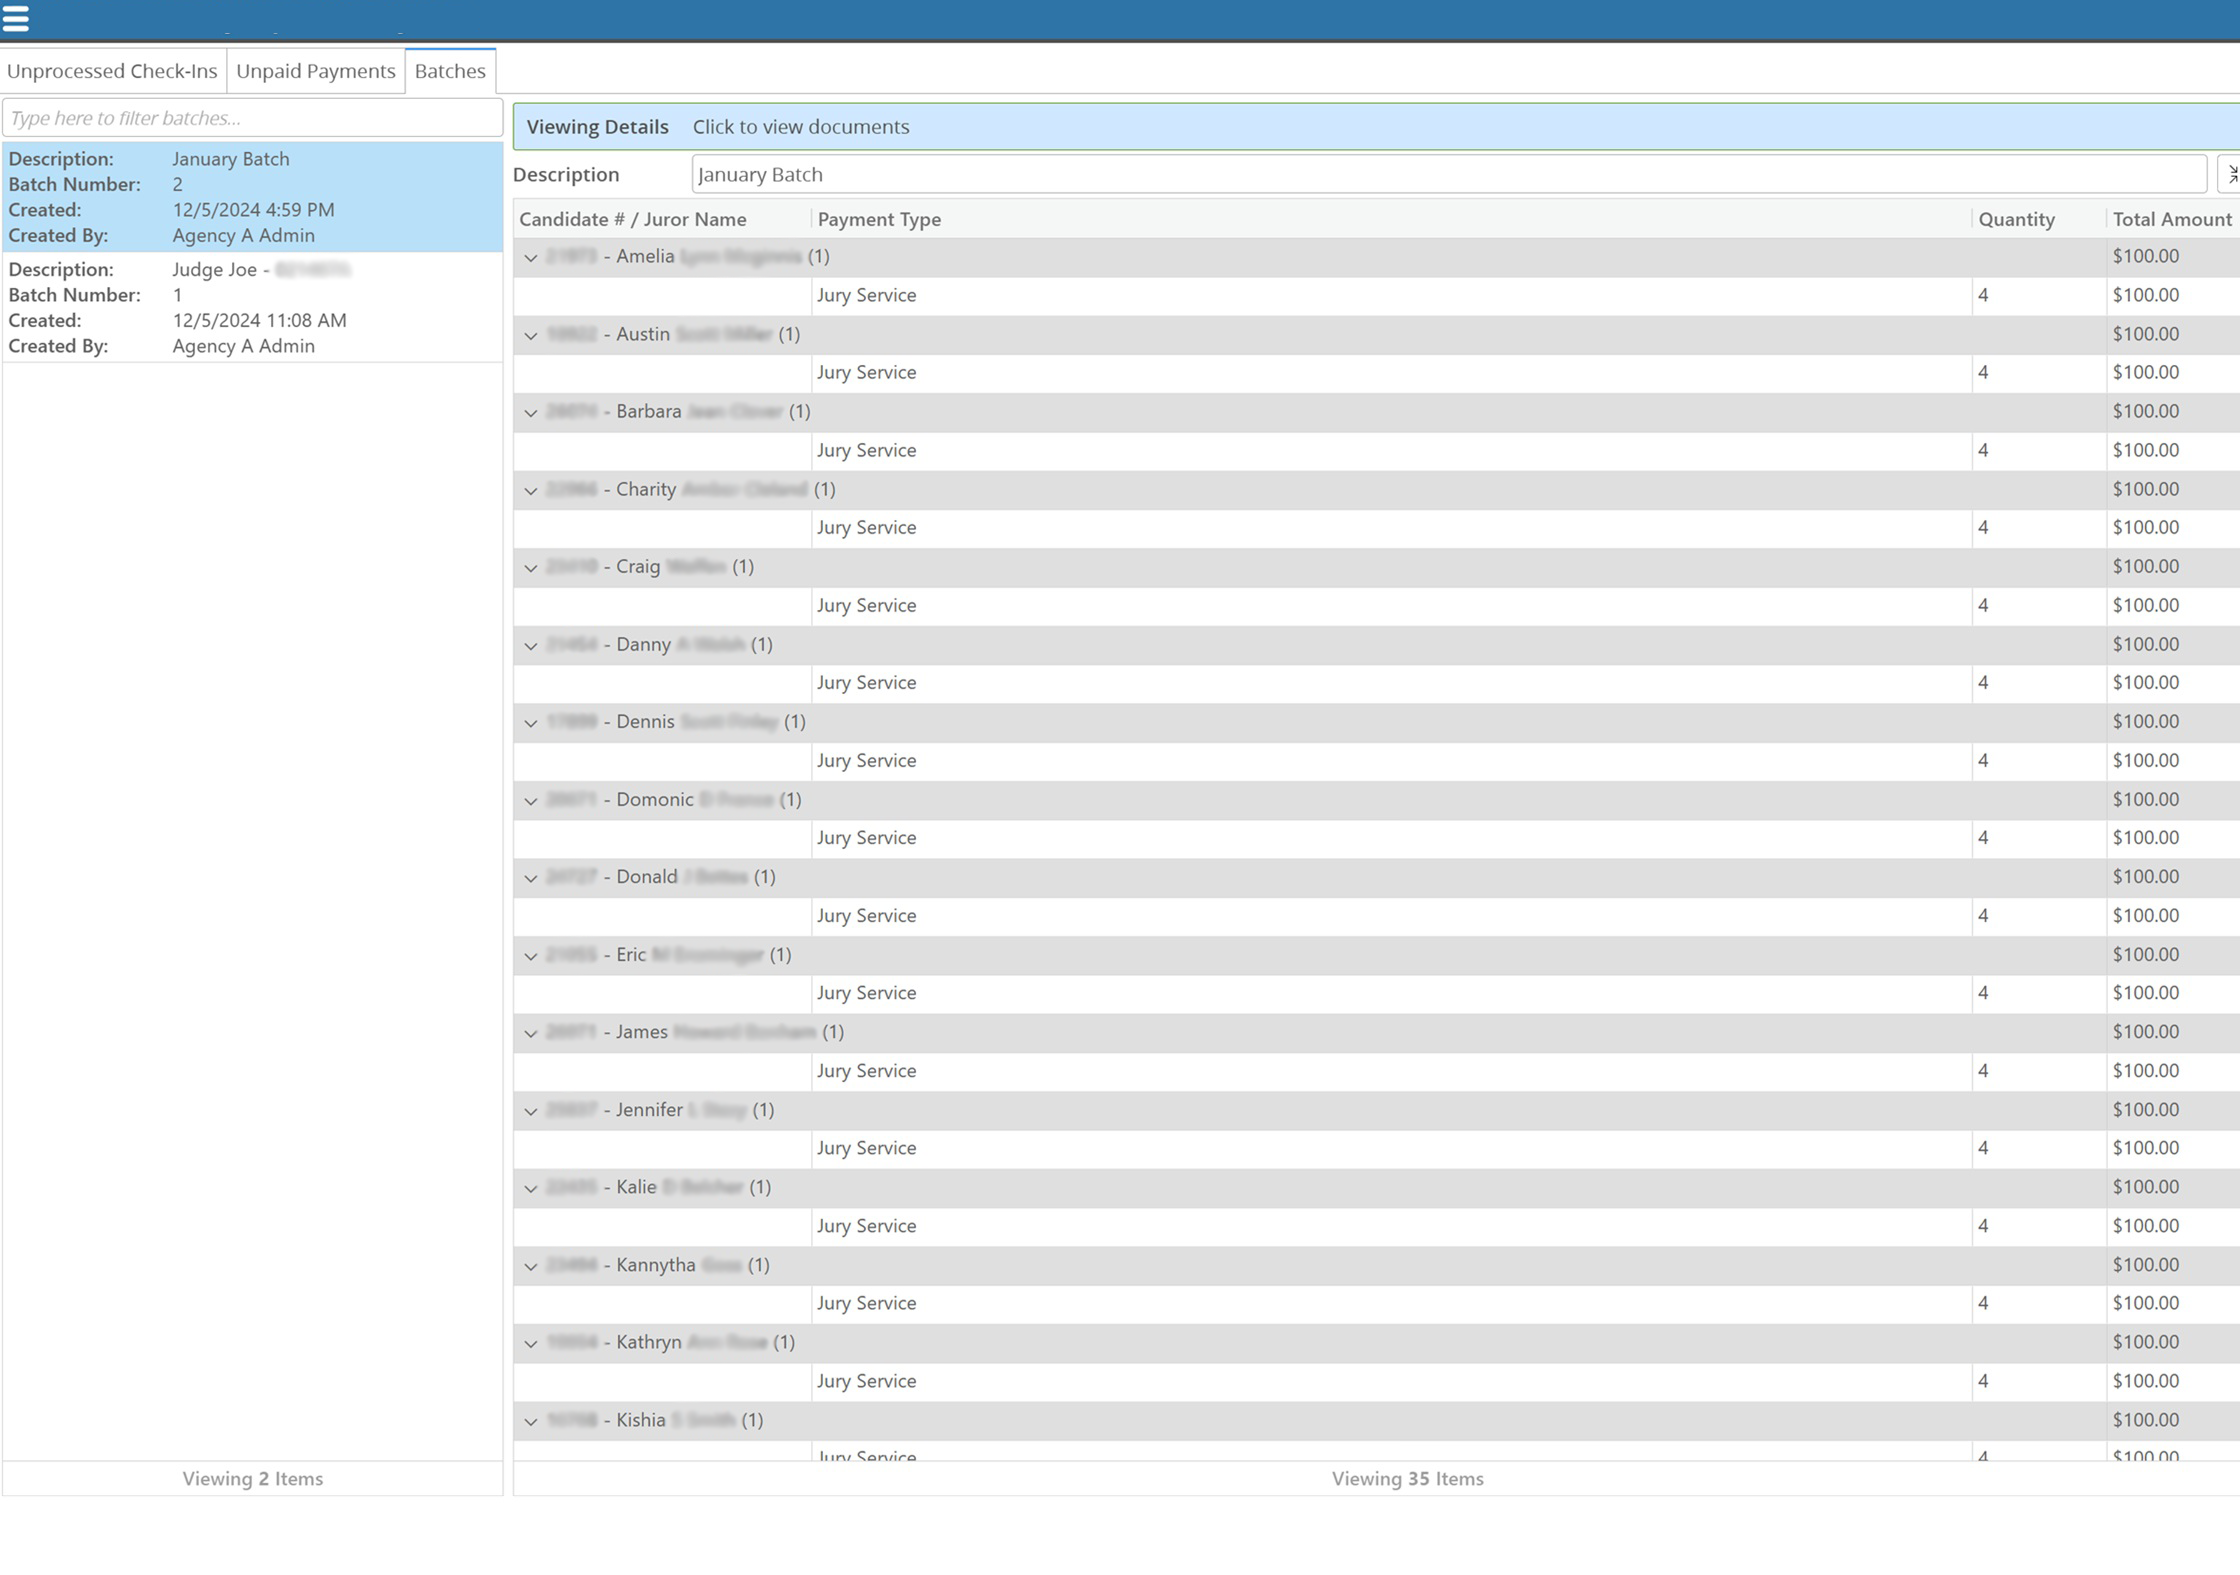The image size is (2240, 1575).
Task: Open the Unpaid Payments tab
Action: tap(316, 71)
